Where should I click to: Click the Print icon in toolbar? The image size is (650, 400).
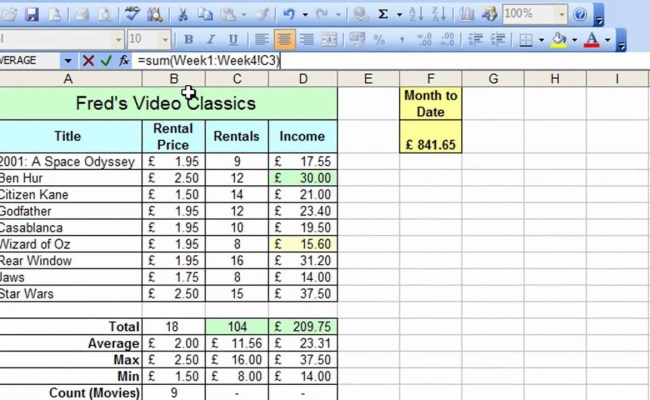pyautogui.click(x=82, y=15)
